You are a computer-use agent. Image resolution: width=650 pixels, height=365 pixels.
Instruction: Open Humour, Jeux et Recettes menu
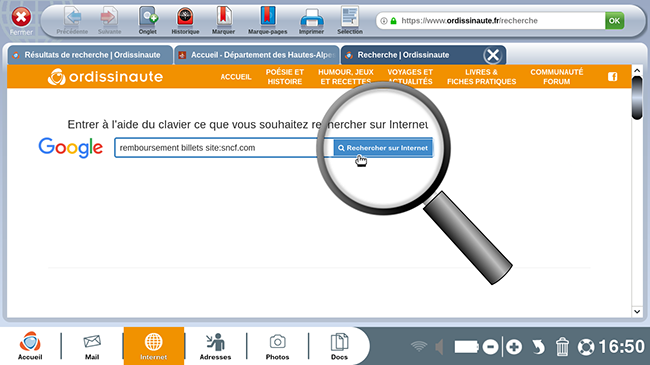pyautogui.click(x=346, y=77)
